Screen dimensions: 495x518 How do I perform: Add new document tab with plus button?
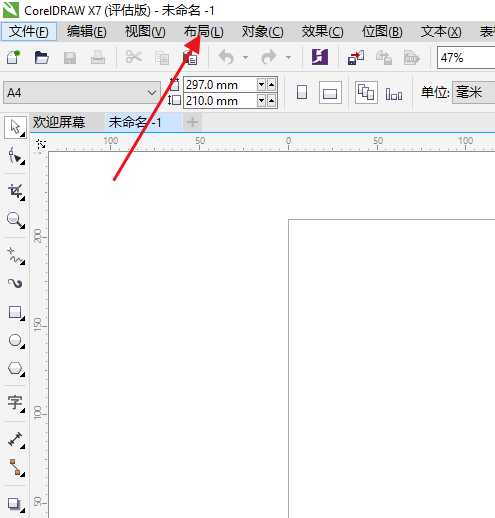tap(192, 122)
